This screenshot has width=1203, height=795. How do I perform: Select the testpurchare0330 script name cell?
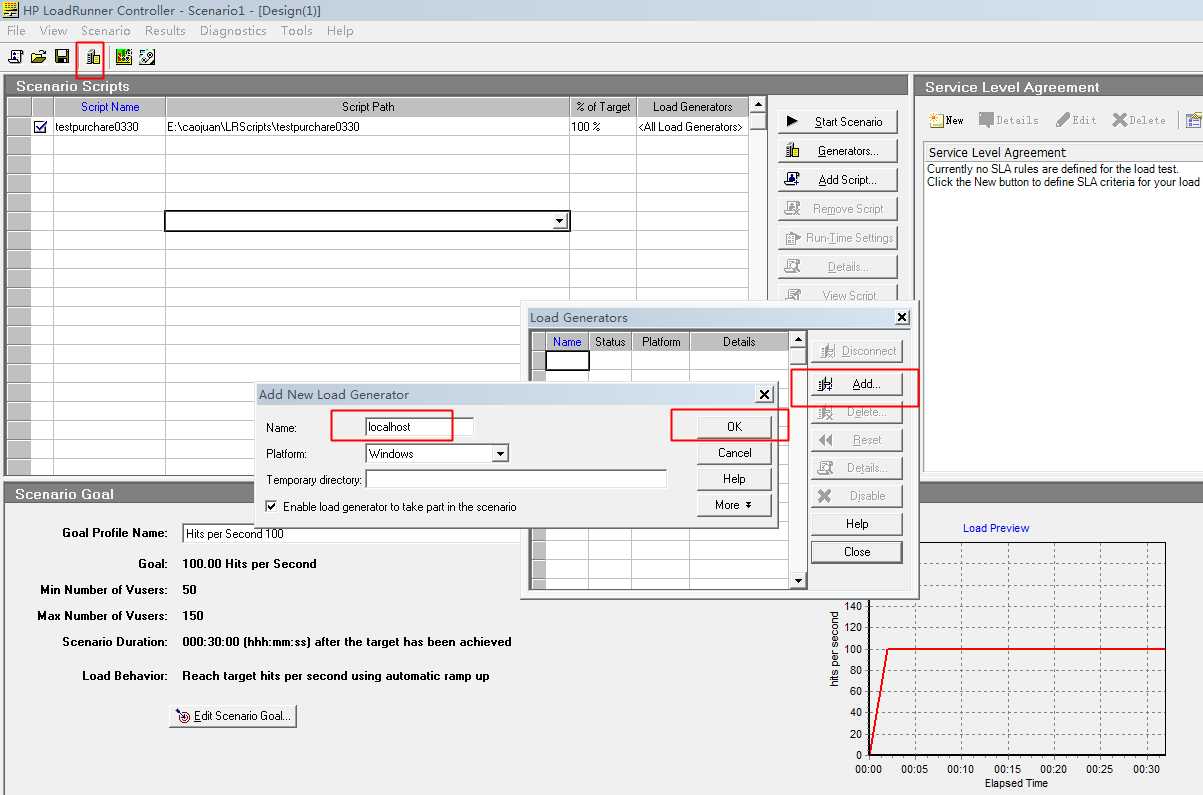(110, 127)
